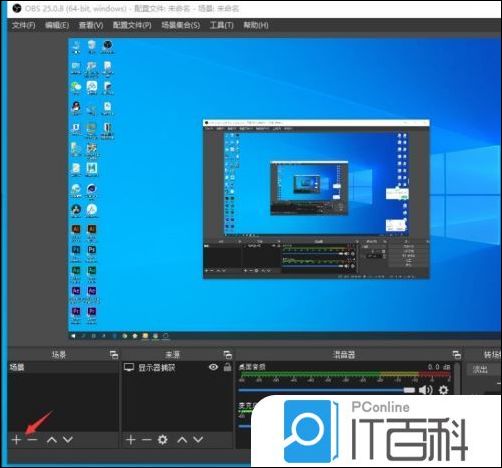Float the 来源 dock panel

[227, 354]
